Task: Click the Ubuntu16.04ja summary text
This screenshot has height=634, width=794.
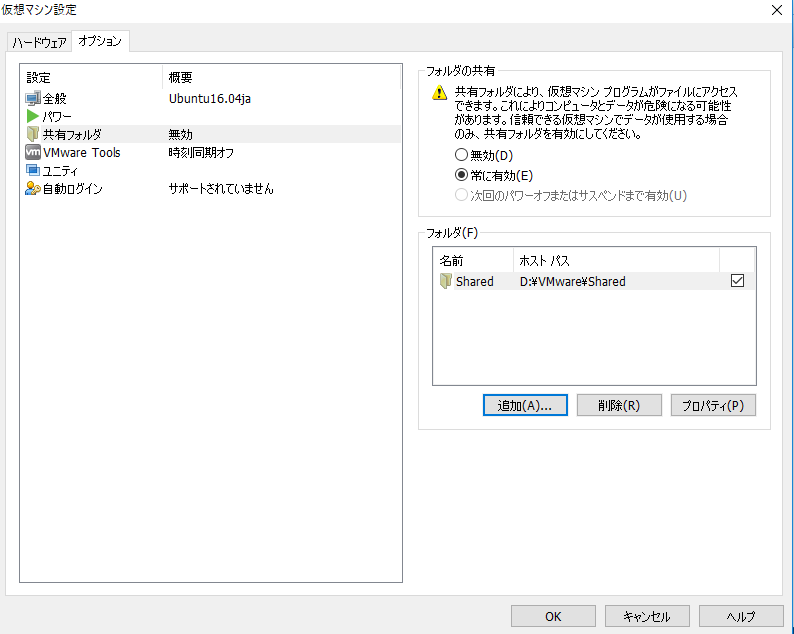Action: click(x=210, y=98)
